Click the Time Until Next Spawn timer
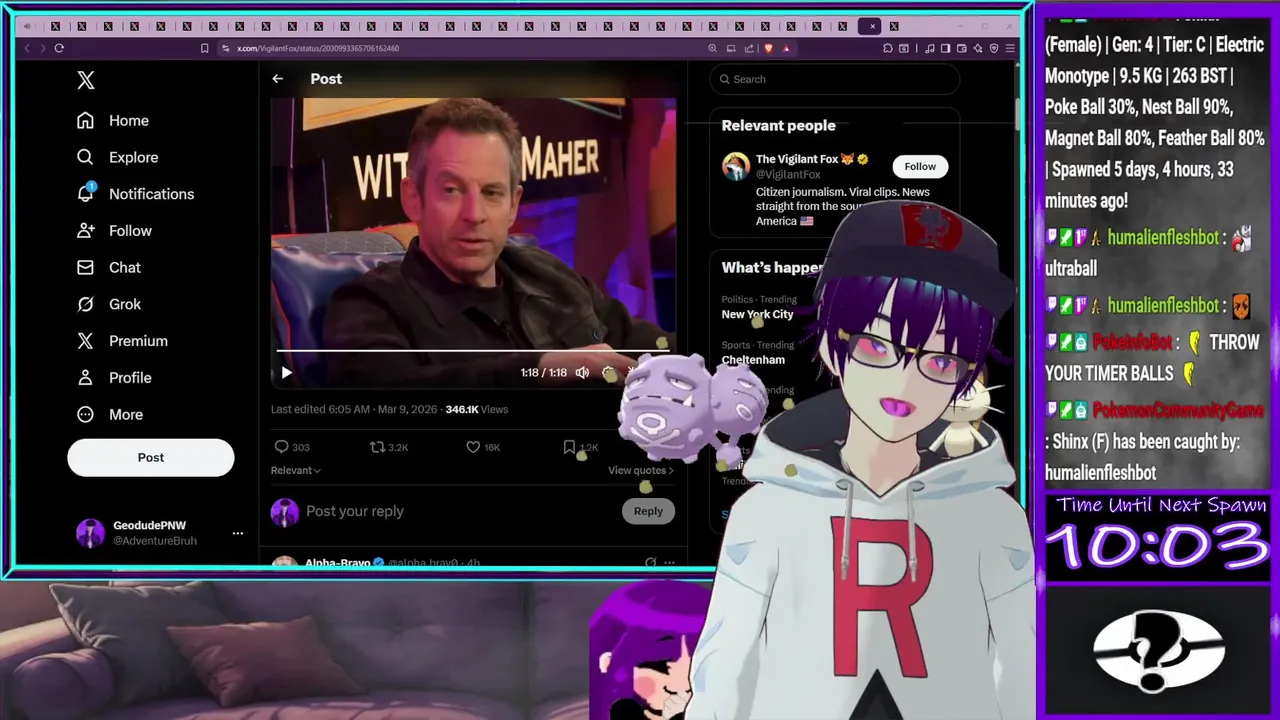The width and height of the screenshot is (1280, 720). point(1158,547)
